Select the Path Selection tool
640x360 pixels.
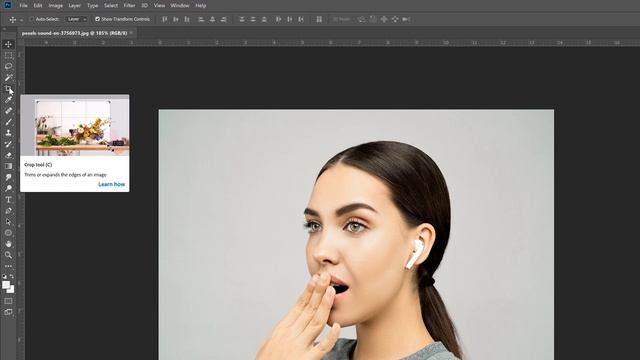8,222
